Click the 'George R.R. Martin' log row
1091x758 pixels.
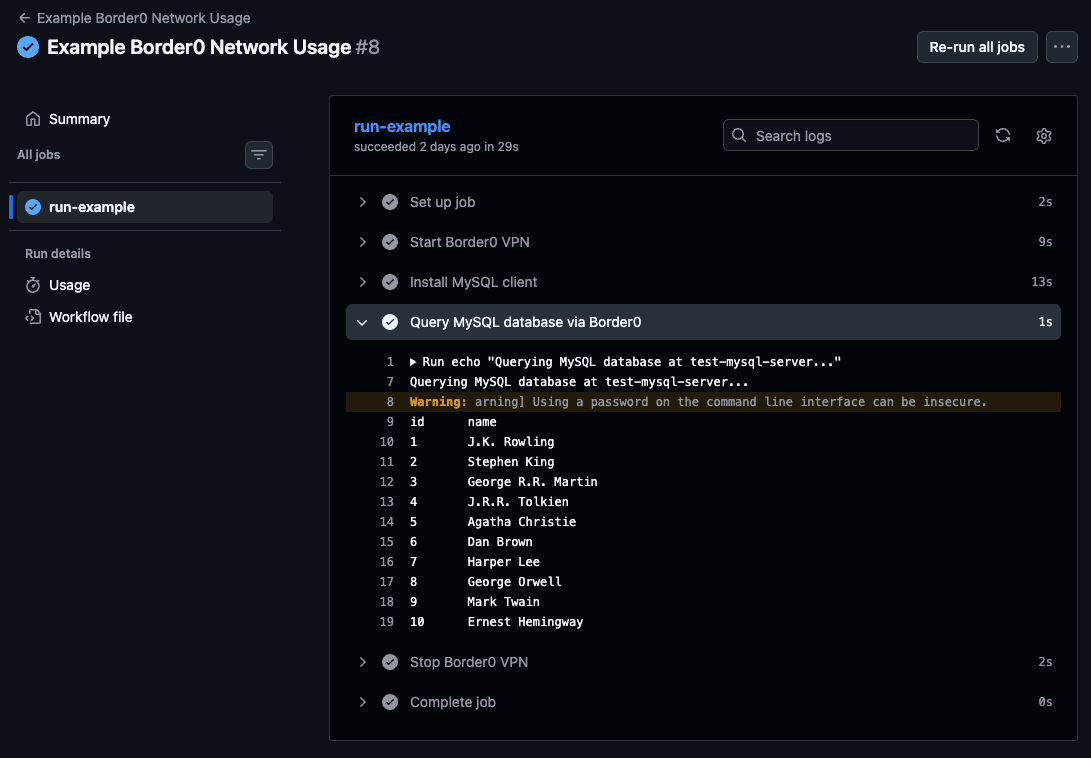(703, 482)
